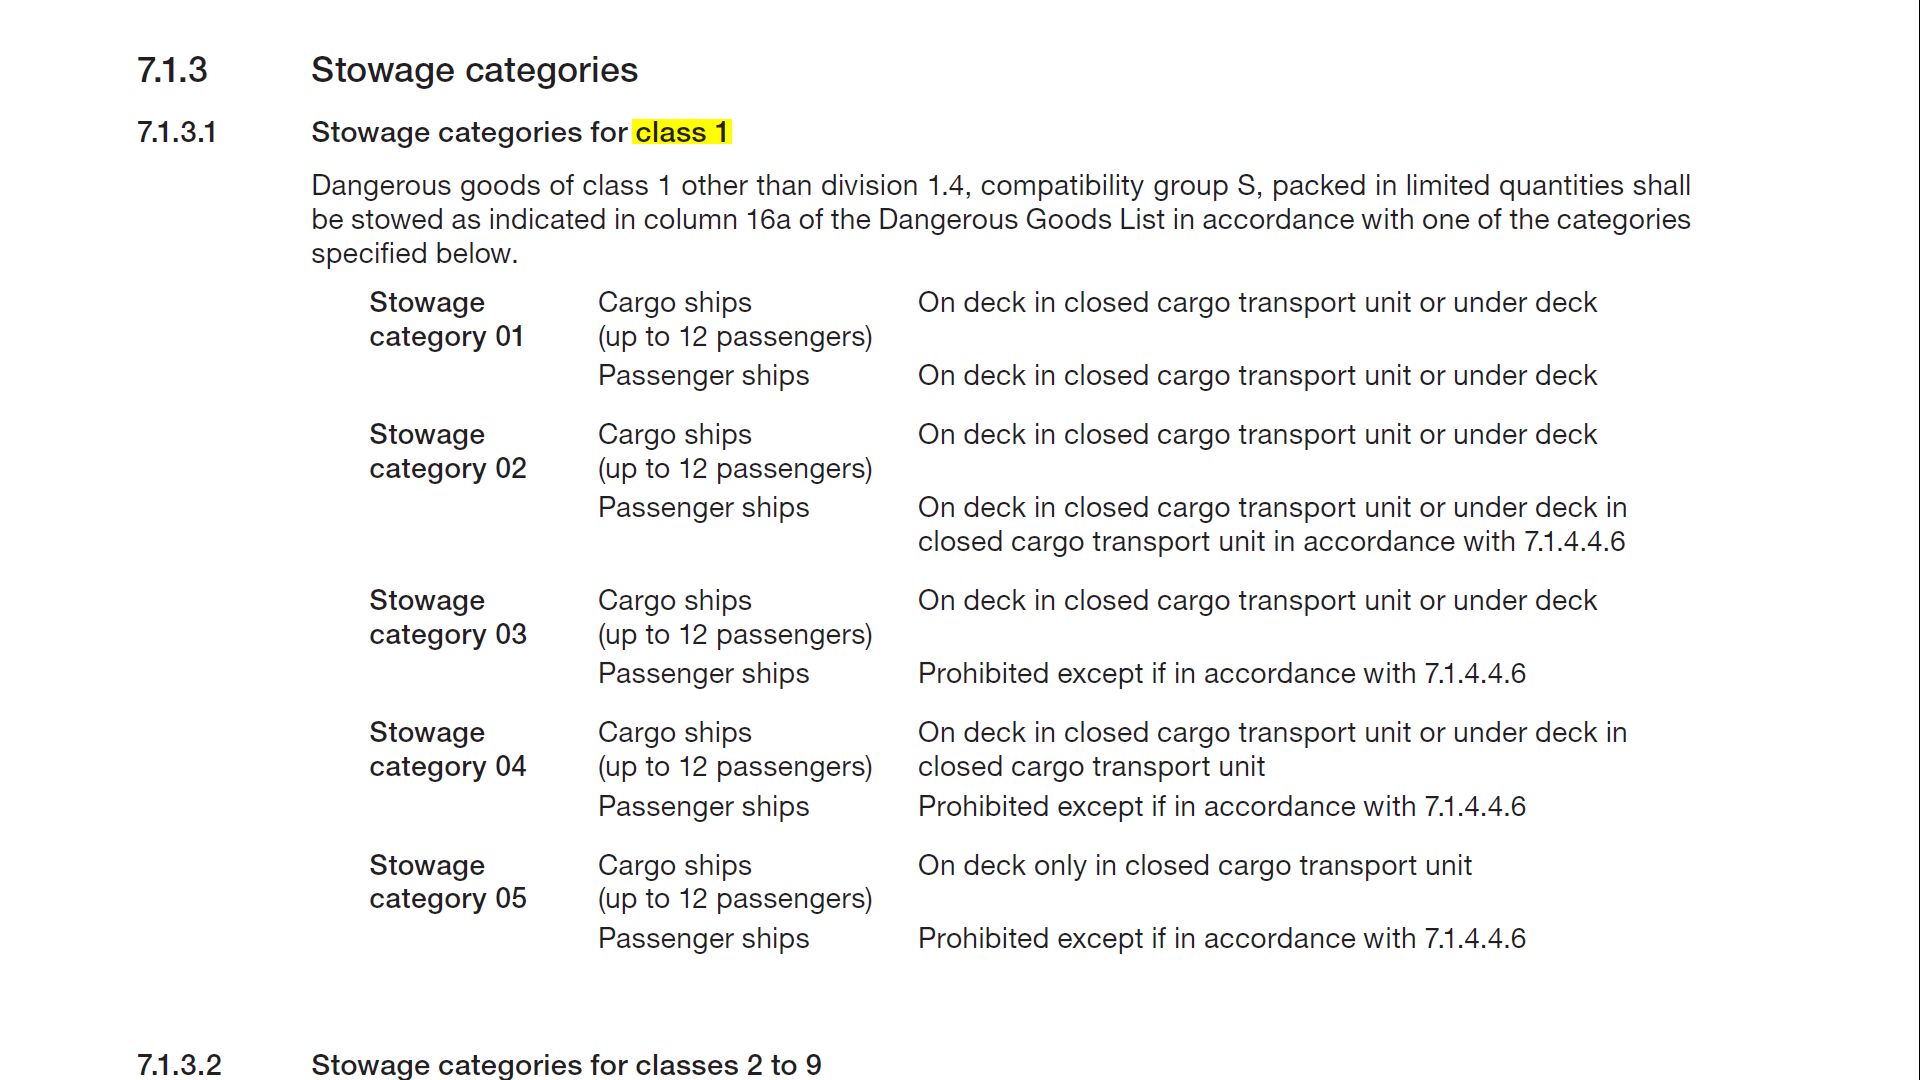The width and height of the screenshot is (1920, 1080).
Task: Click the 7.1.4.4.6 reference in category 05
Action: coord(1475,938)
